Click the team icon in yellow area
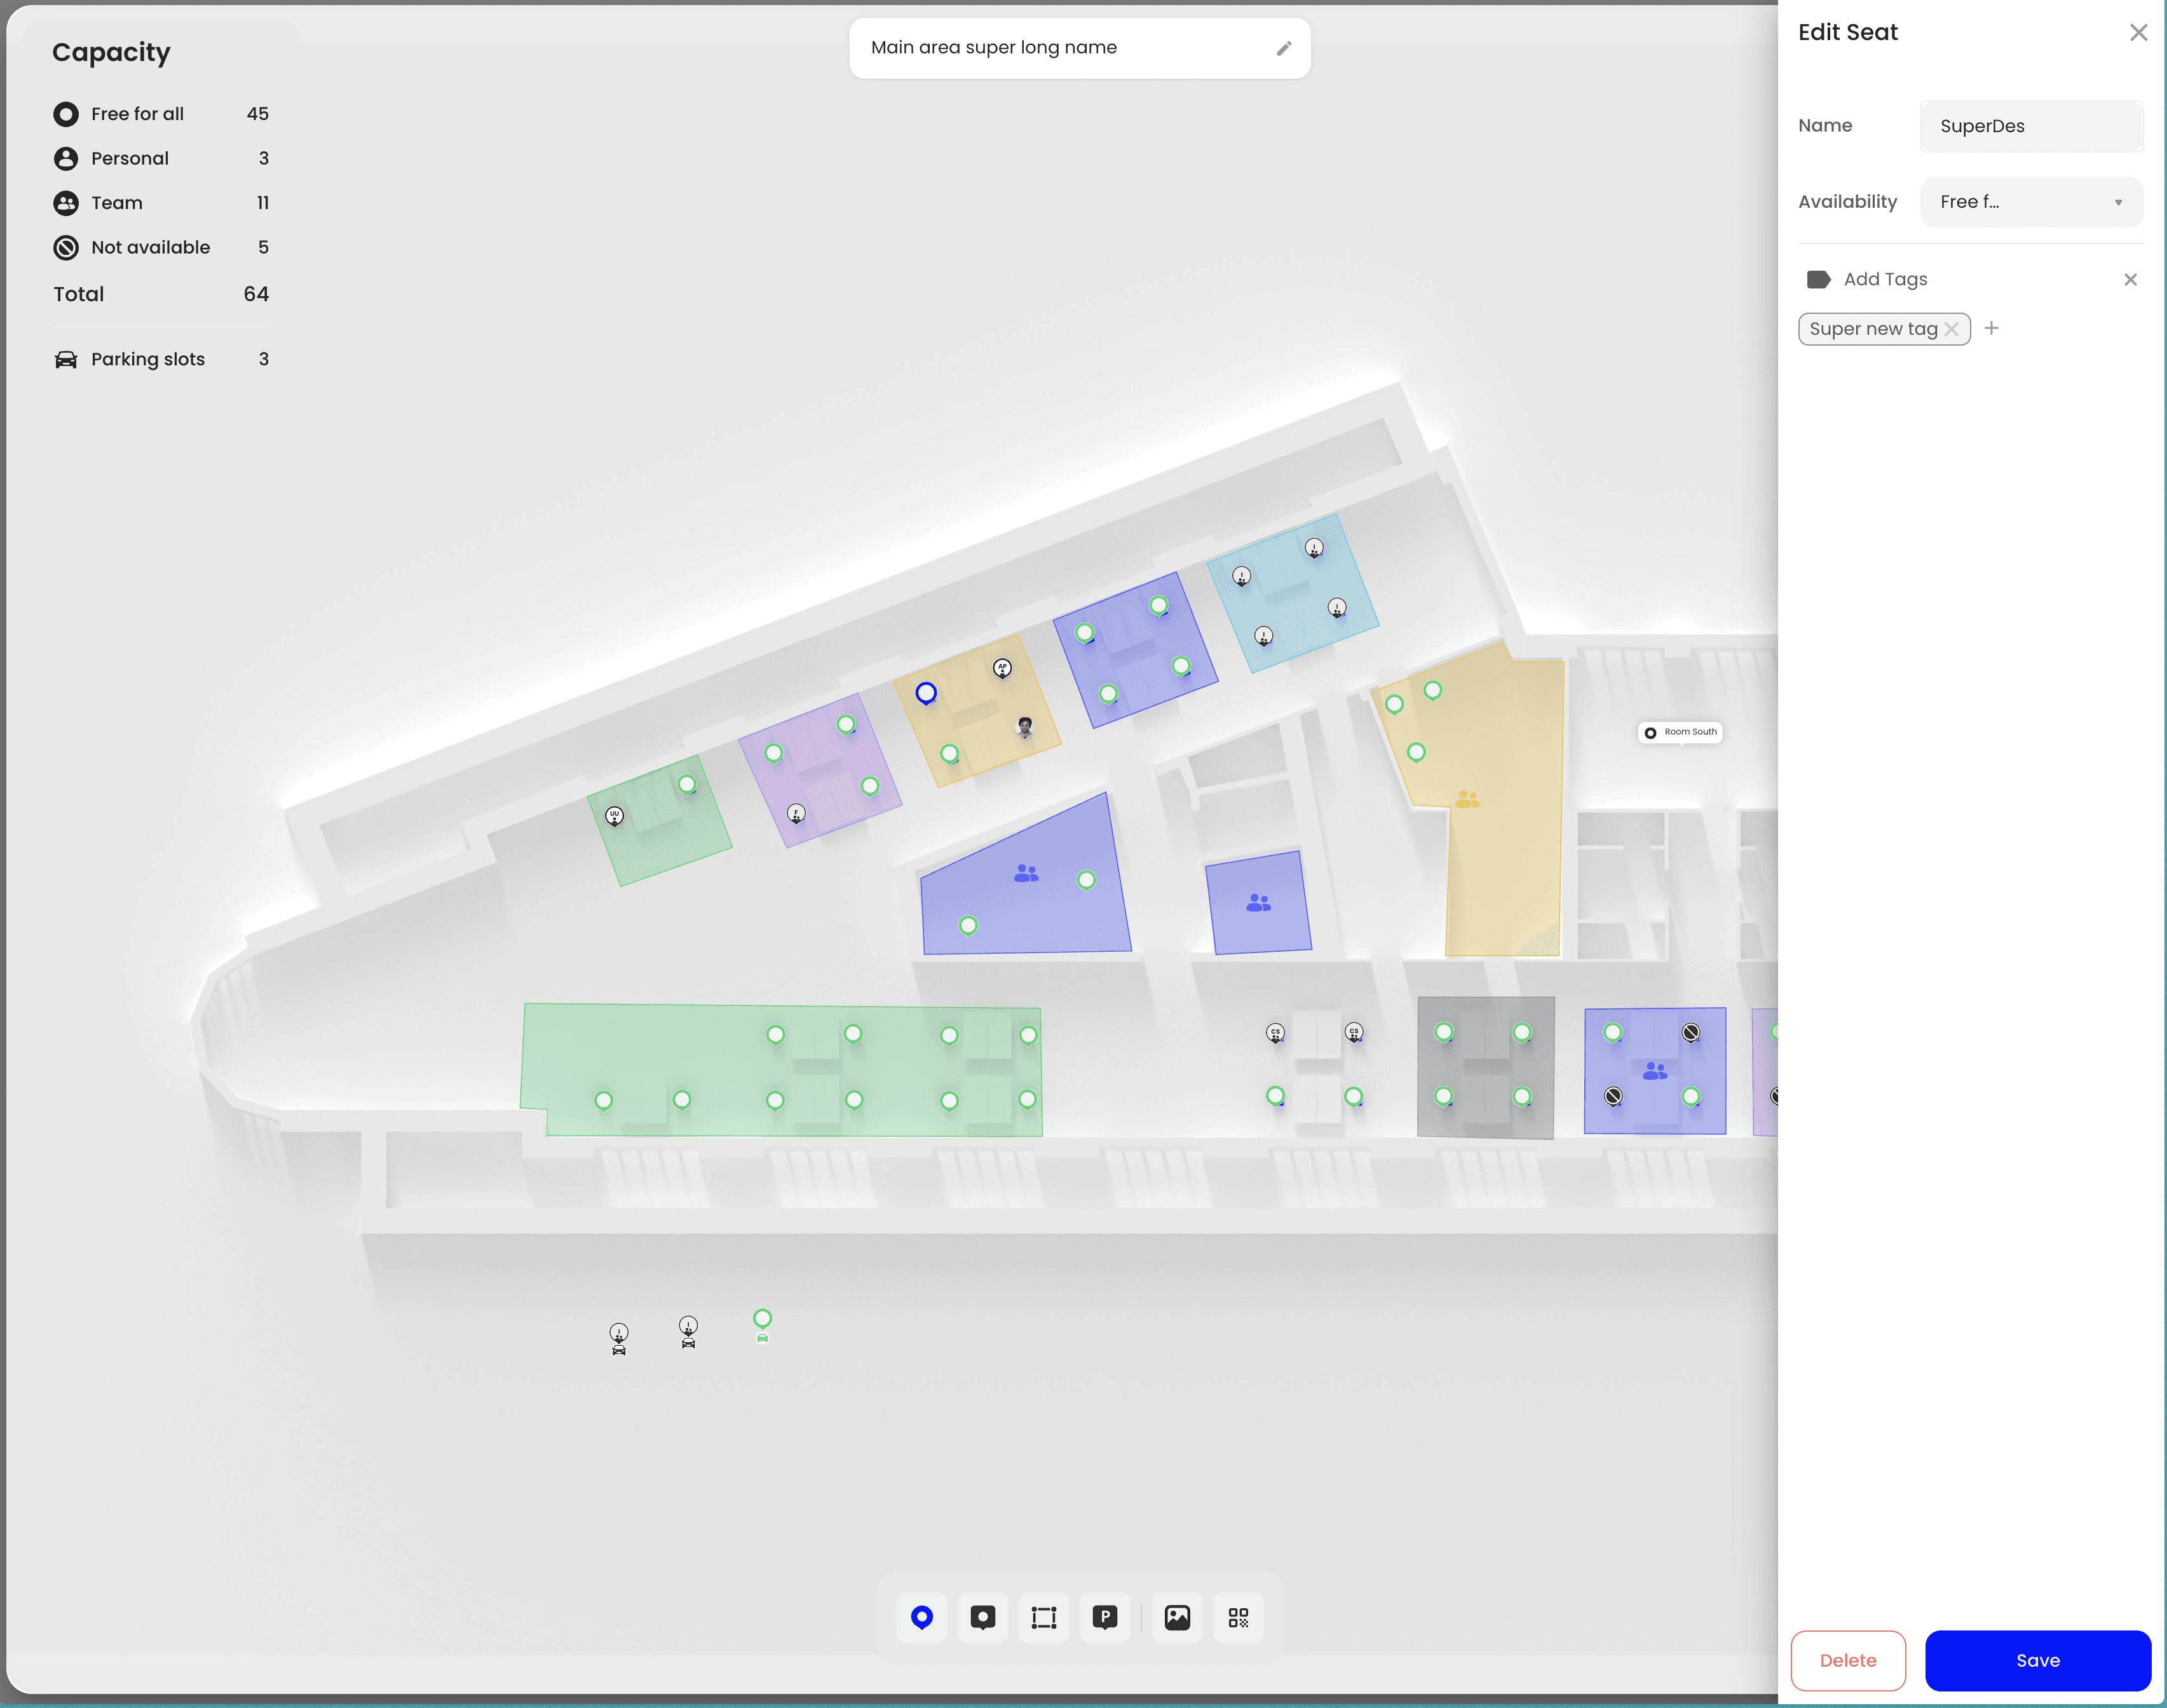The height and width of the screenshot is (1708, 2167). pyautogui.click(x=1467, y=799)
